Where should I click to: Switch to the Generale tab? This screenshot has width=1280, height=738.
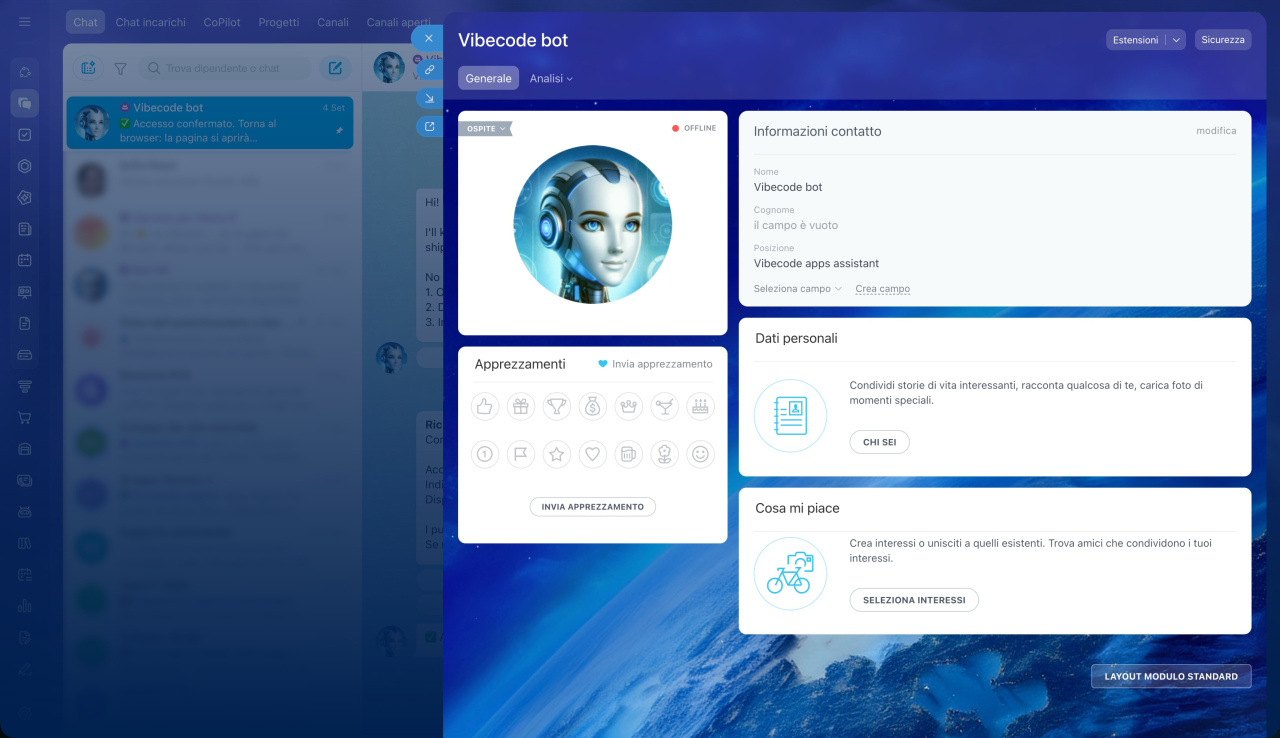488,78
